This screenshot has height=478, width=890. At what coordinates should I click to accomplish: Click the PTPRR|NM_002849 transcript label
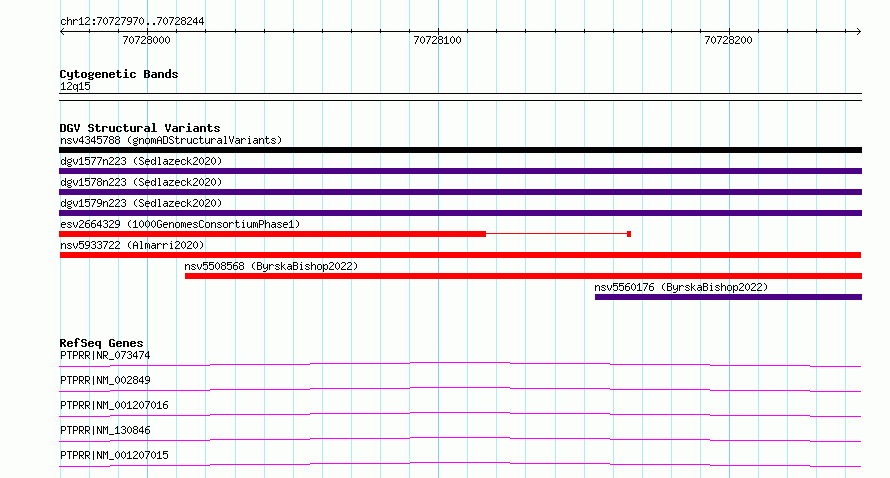[105, 380]
